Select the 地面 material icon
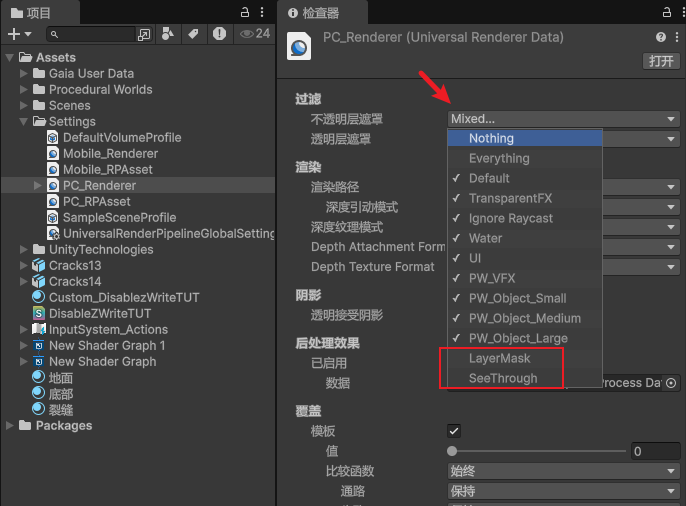686x506 pixels. (x=38, y=377)
